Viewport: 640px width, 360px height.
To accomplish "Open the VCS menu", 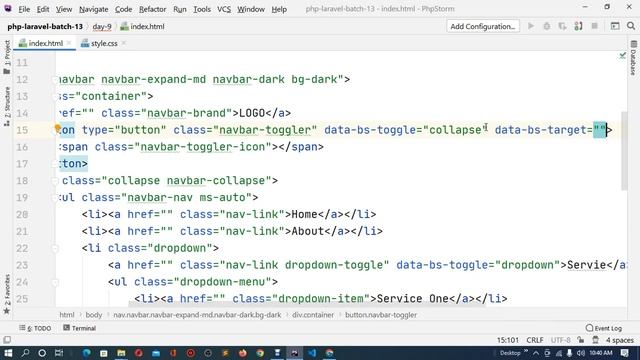I will click(x=224, y=9).
